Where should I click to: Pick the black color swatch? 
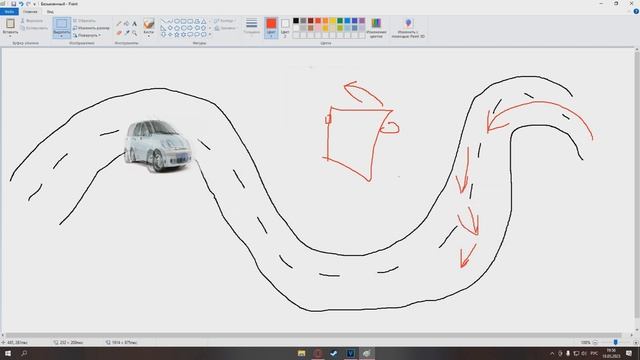pyautogui.click(x=296, y=21)
